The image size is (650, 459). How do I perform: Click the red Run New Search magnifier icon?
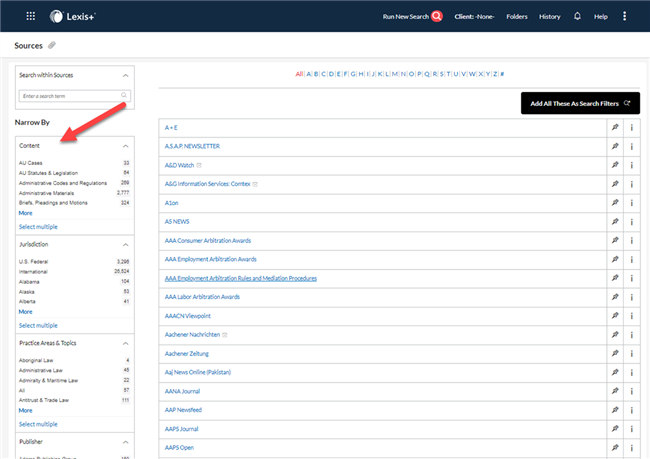437,16
